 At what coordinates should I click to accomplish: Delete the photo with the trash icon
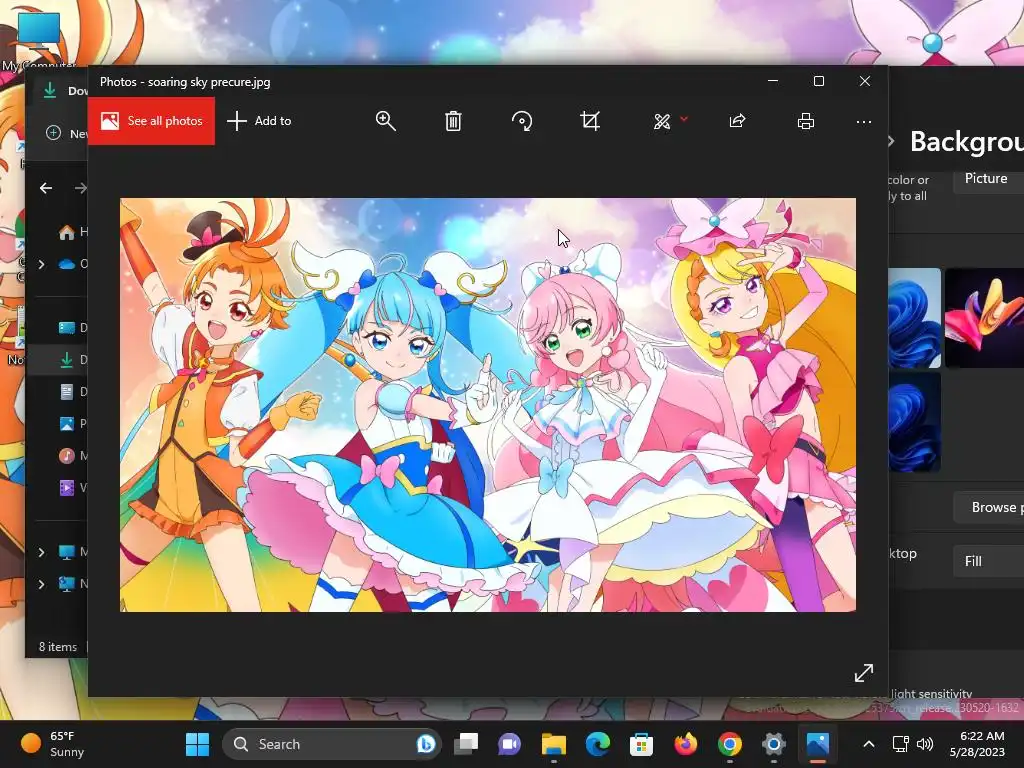[x=453, y=121]
